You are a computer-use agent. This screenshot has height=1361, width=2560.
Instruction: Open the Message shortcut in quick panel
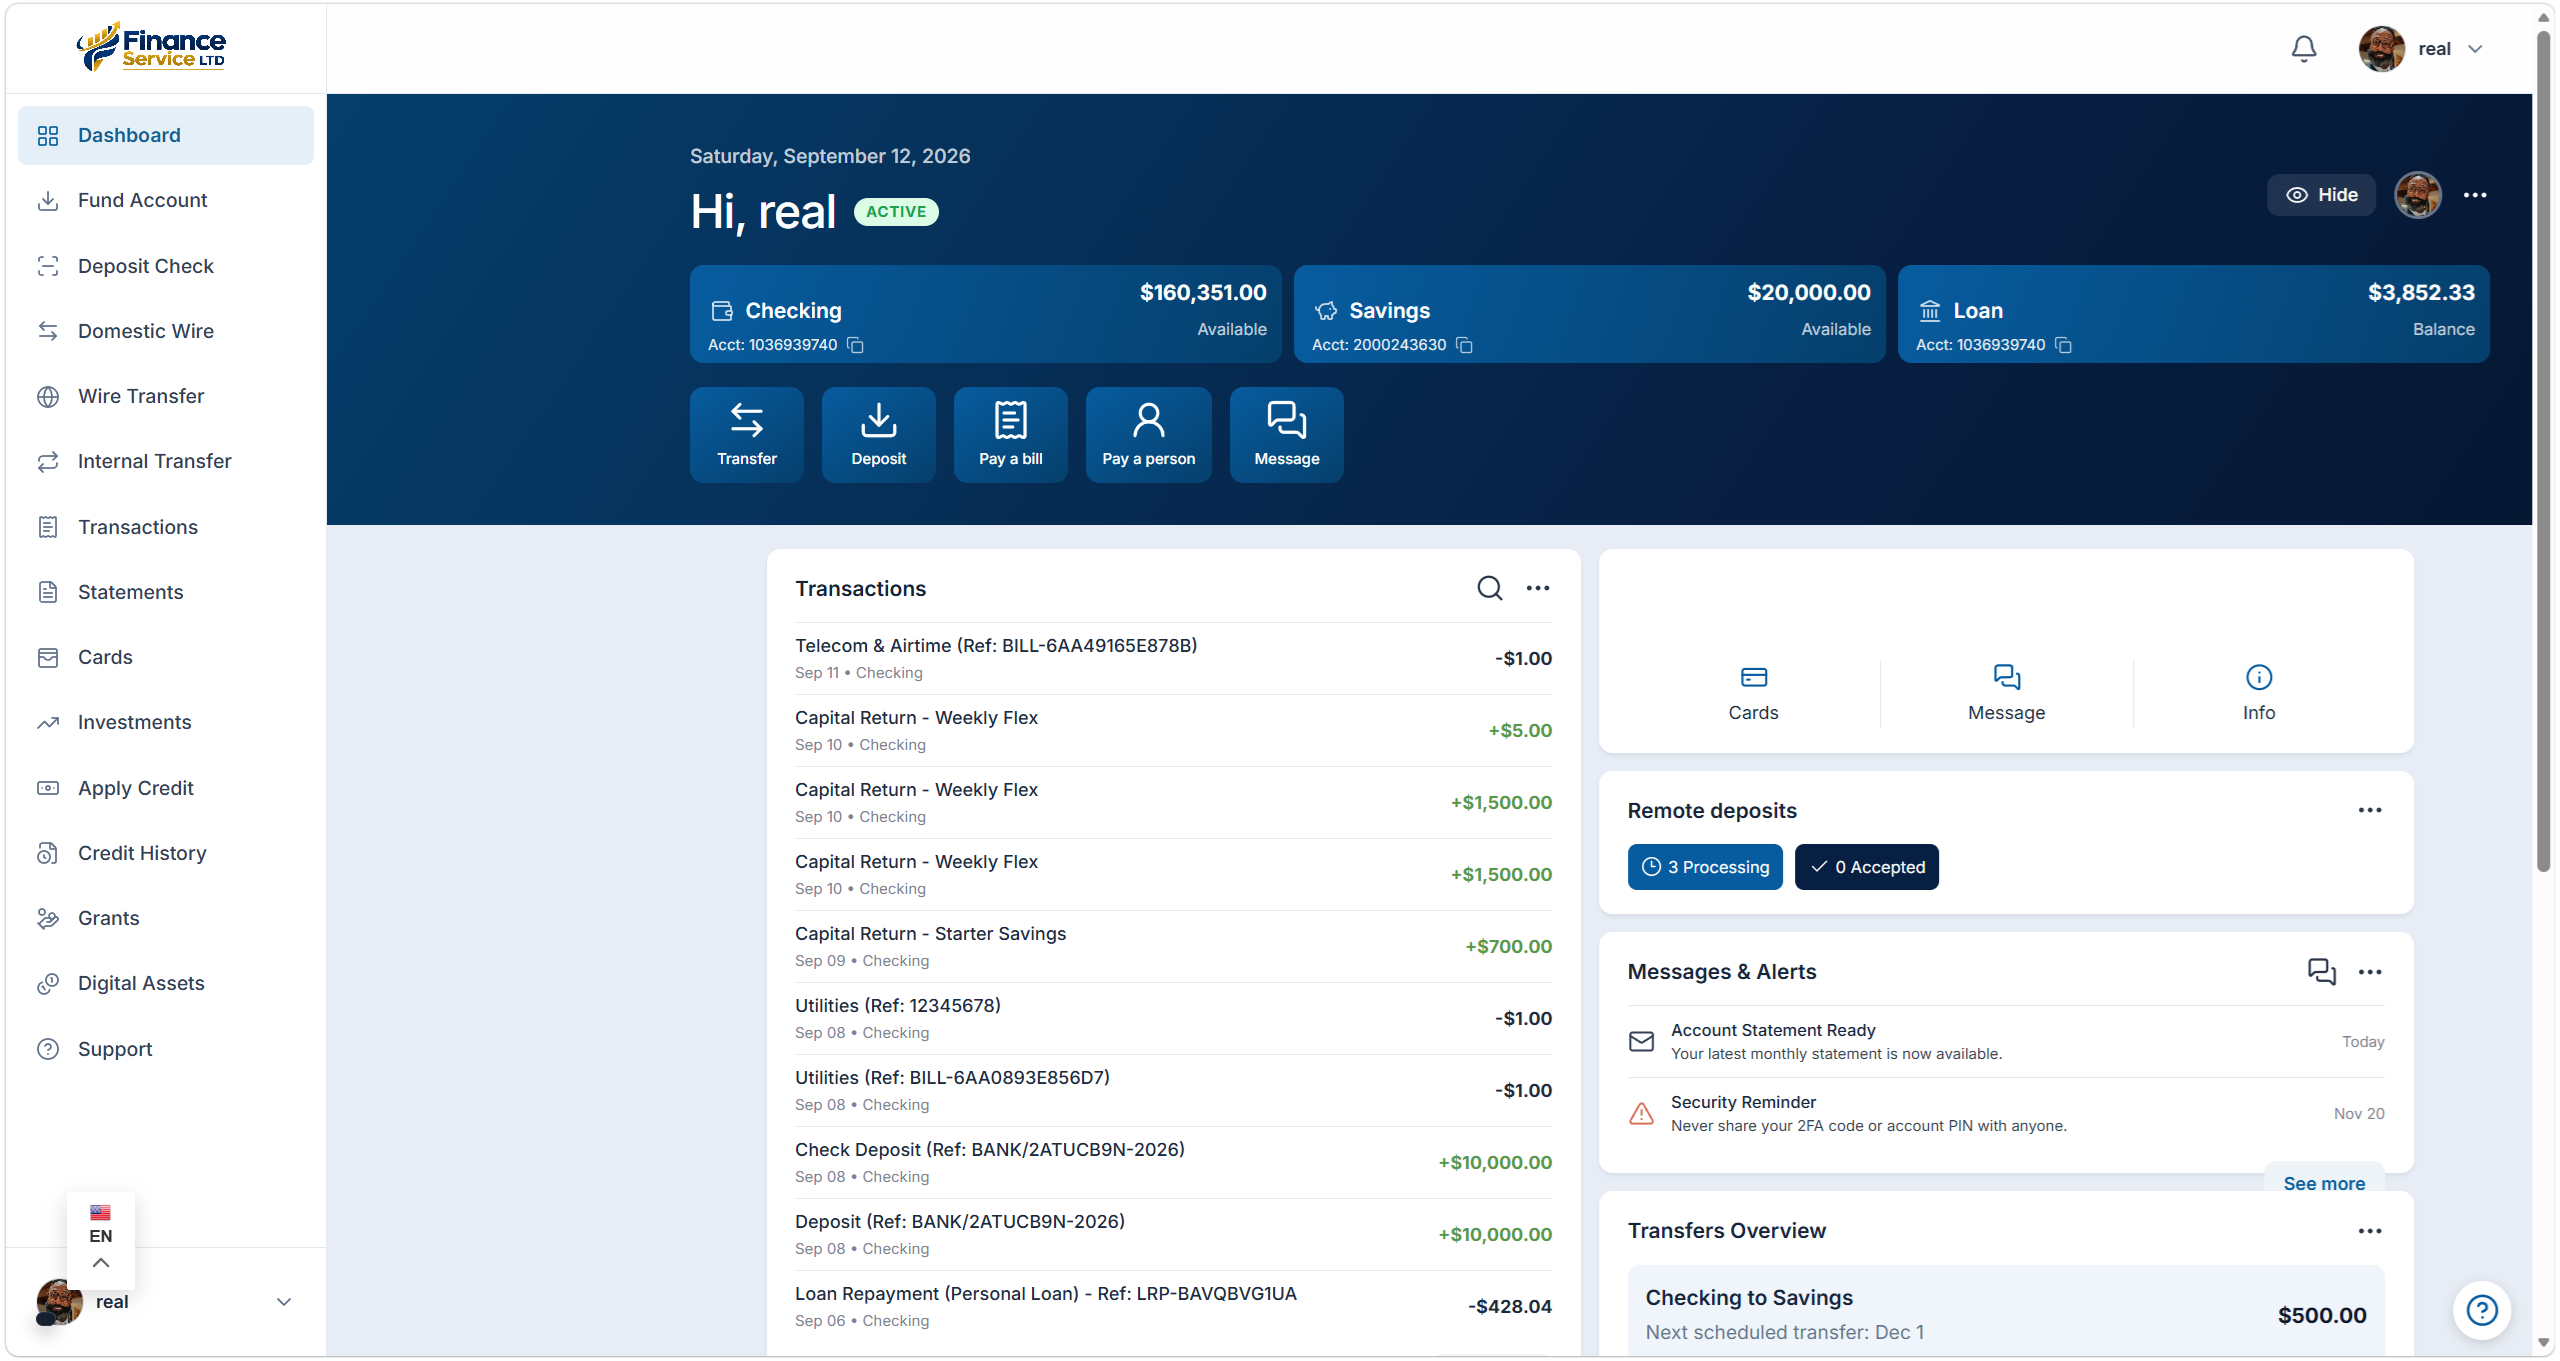click(2006, 693)
